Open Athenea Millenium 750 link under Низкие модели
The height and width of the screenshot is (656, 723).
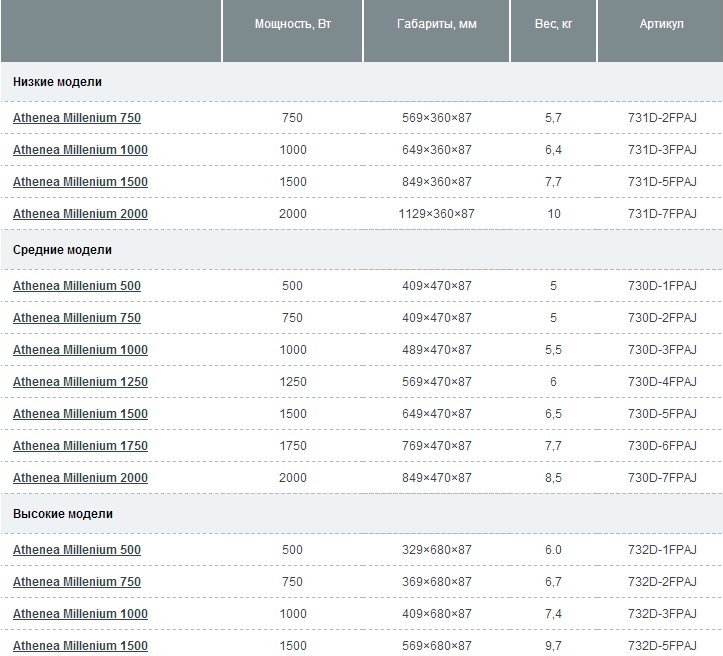click(x=77, y=118)
